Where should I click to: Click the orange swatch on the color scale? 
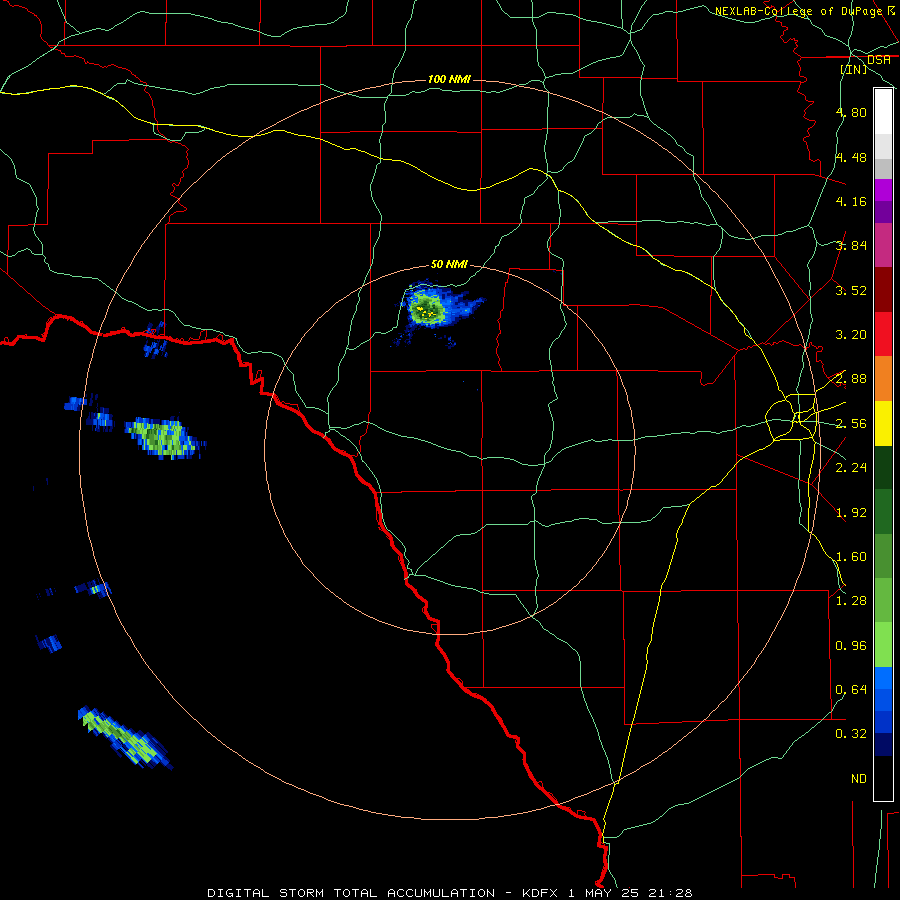tap(883, 379)
